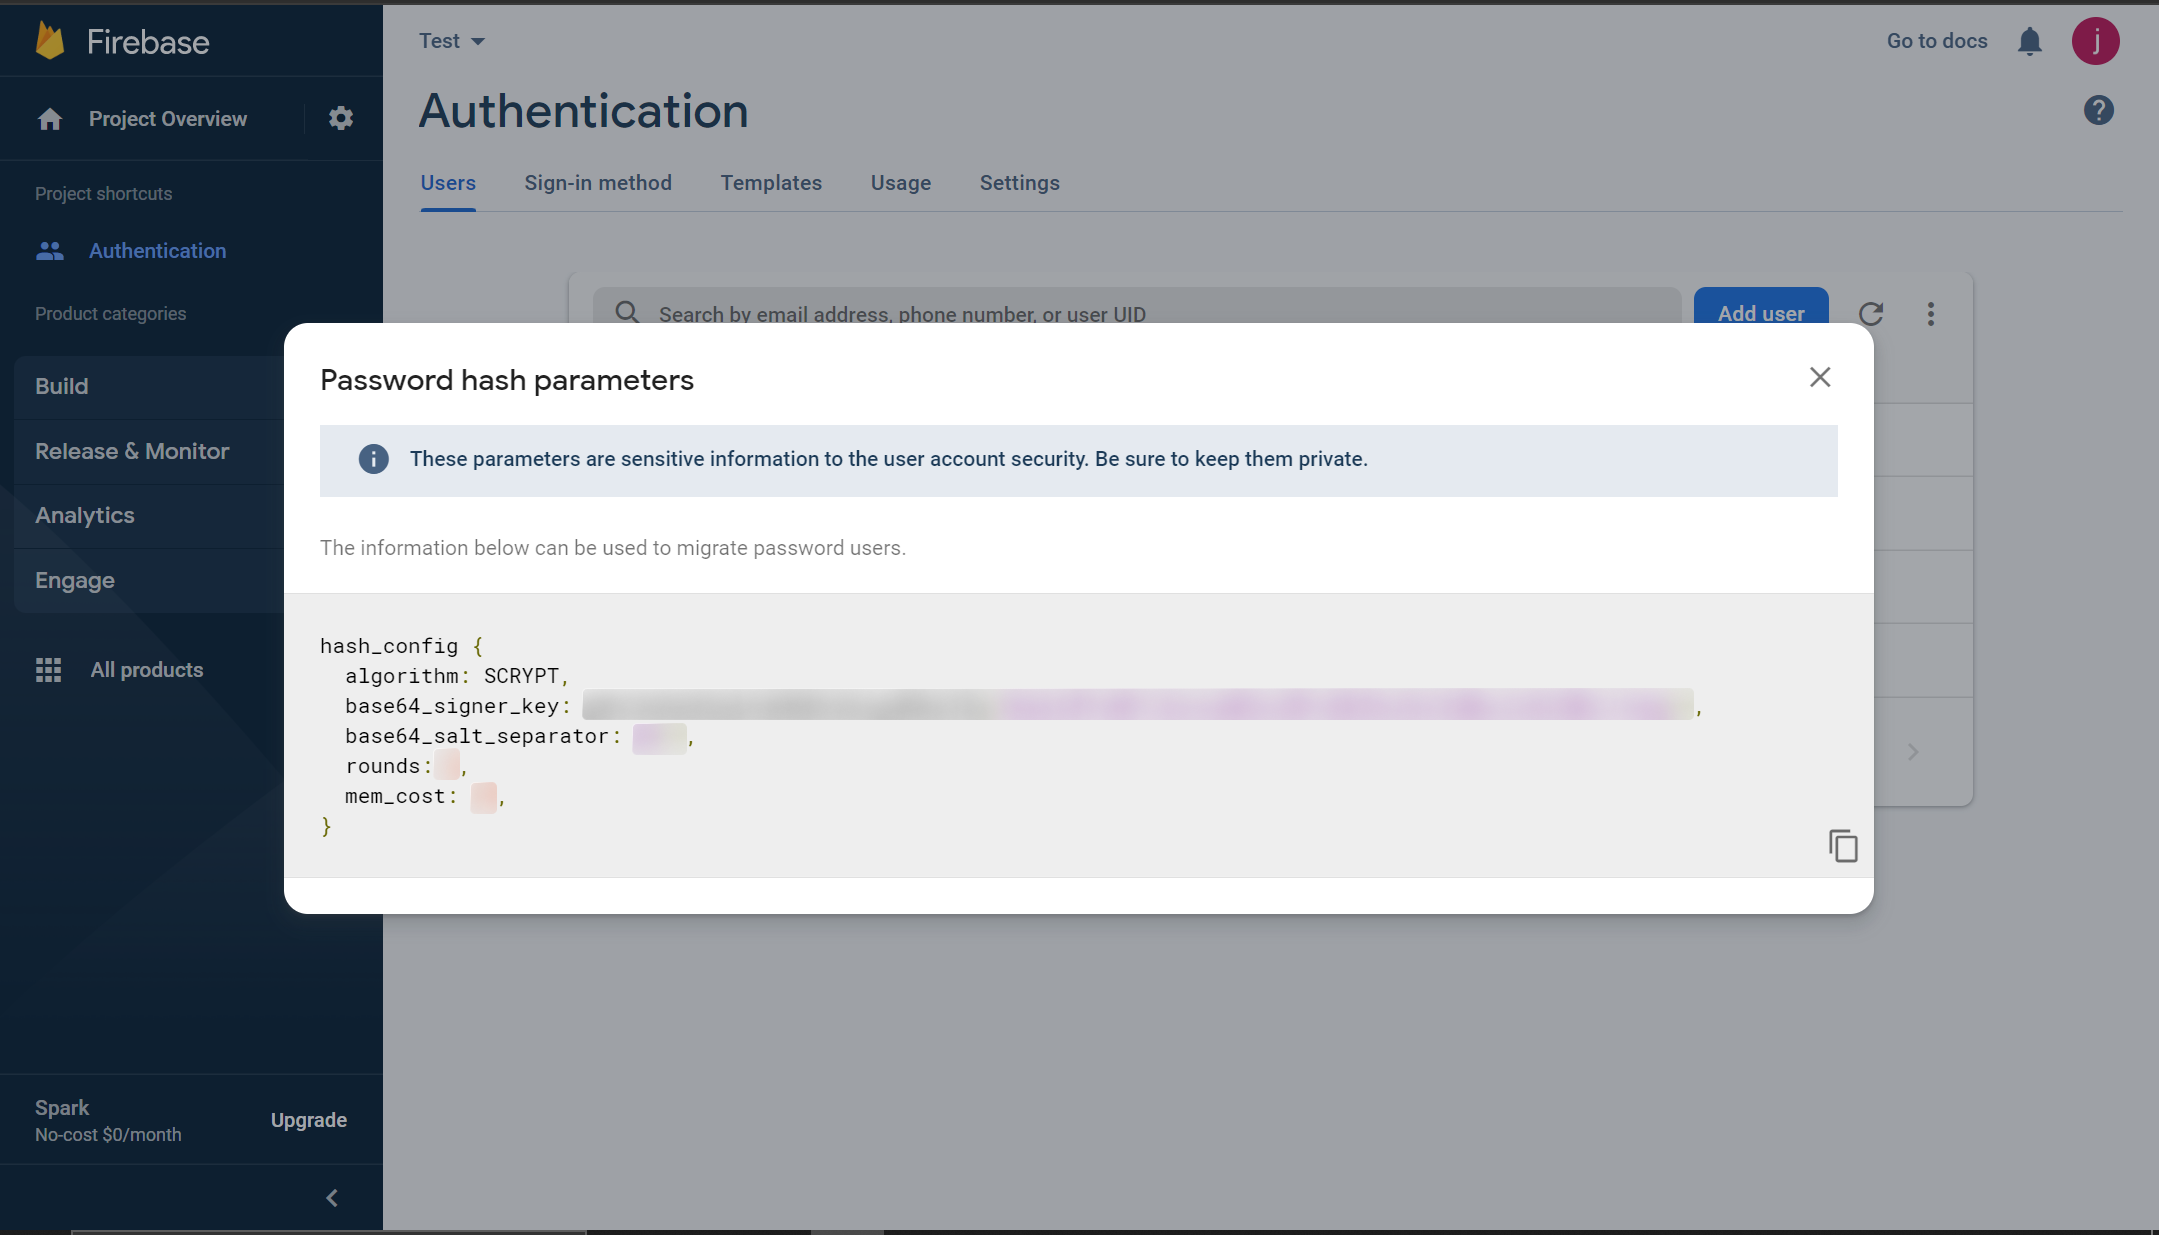Switch to the Sign-in method tab

597,183
